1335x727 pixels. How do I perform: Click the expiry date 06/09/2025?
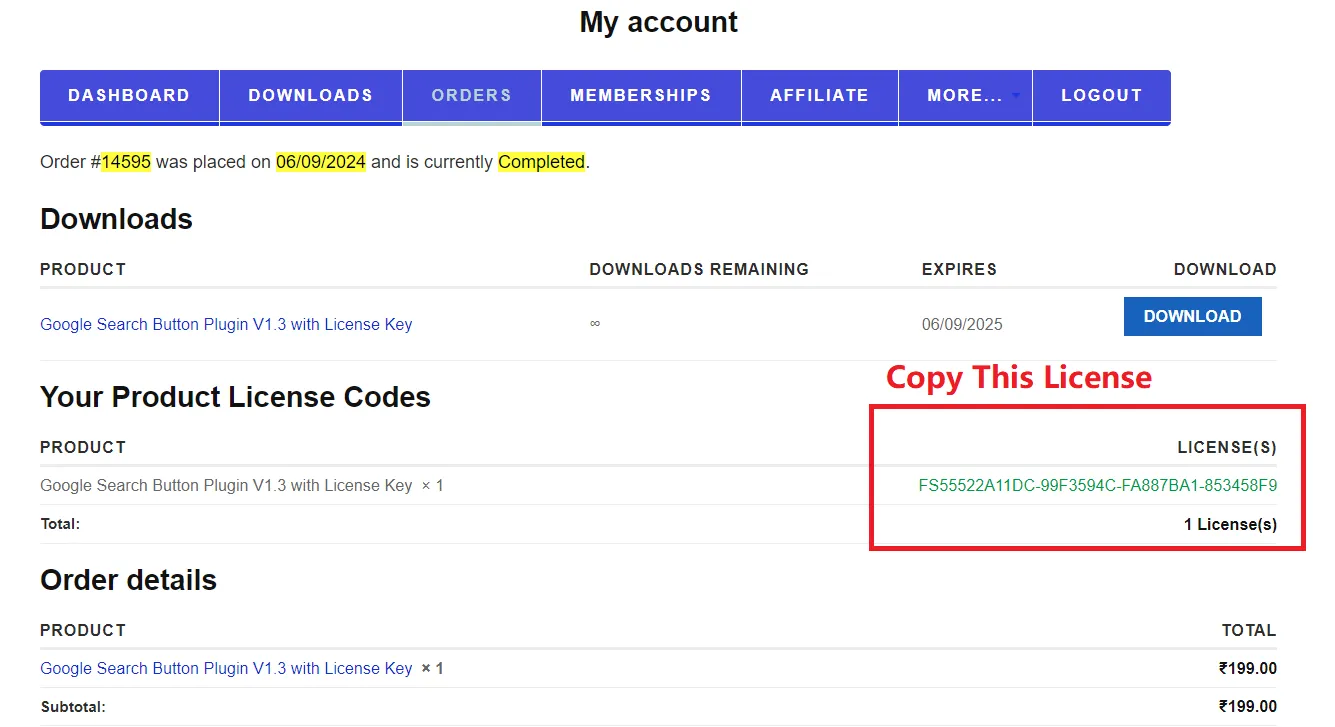tap(961, 324)
